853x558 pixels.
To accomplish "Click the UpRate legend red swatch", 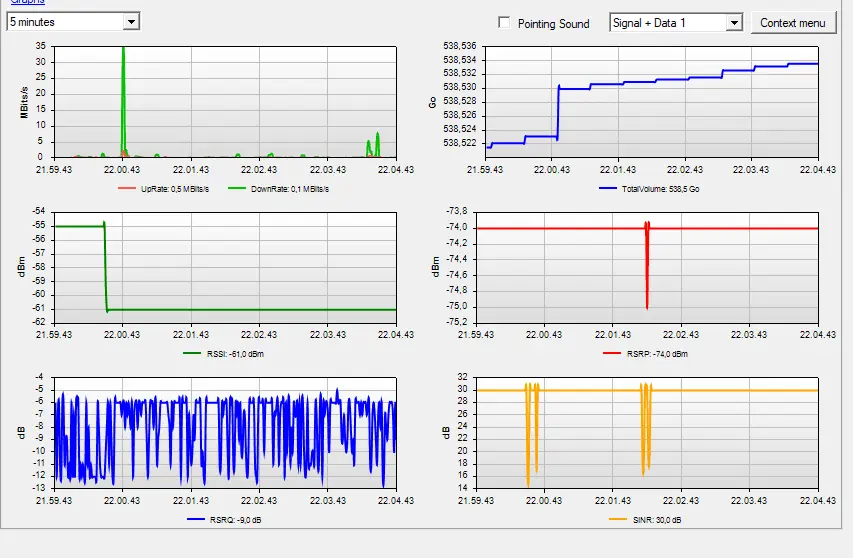I will click(x=127, y=189).
